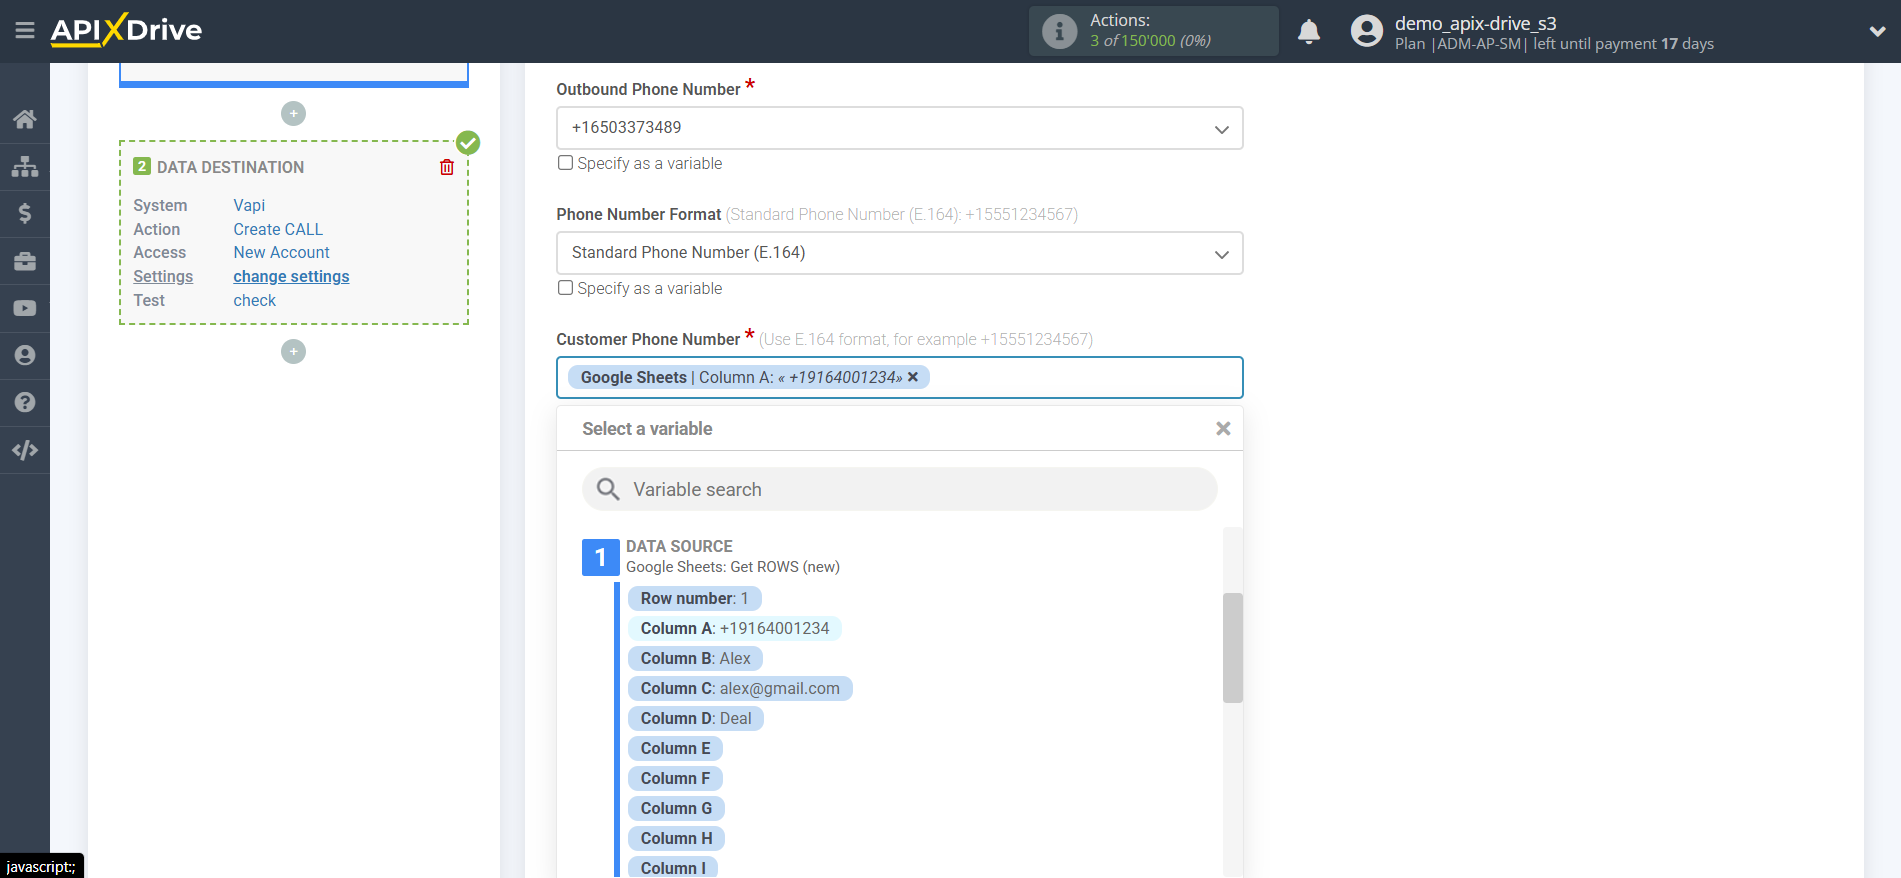Select the Column H variable
Screen dimensions: 1901x878
click(x=676, y=838)
